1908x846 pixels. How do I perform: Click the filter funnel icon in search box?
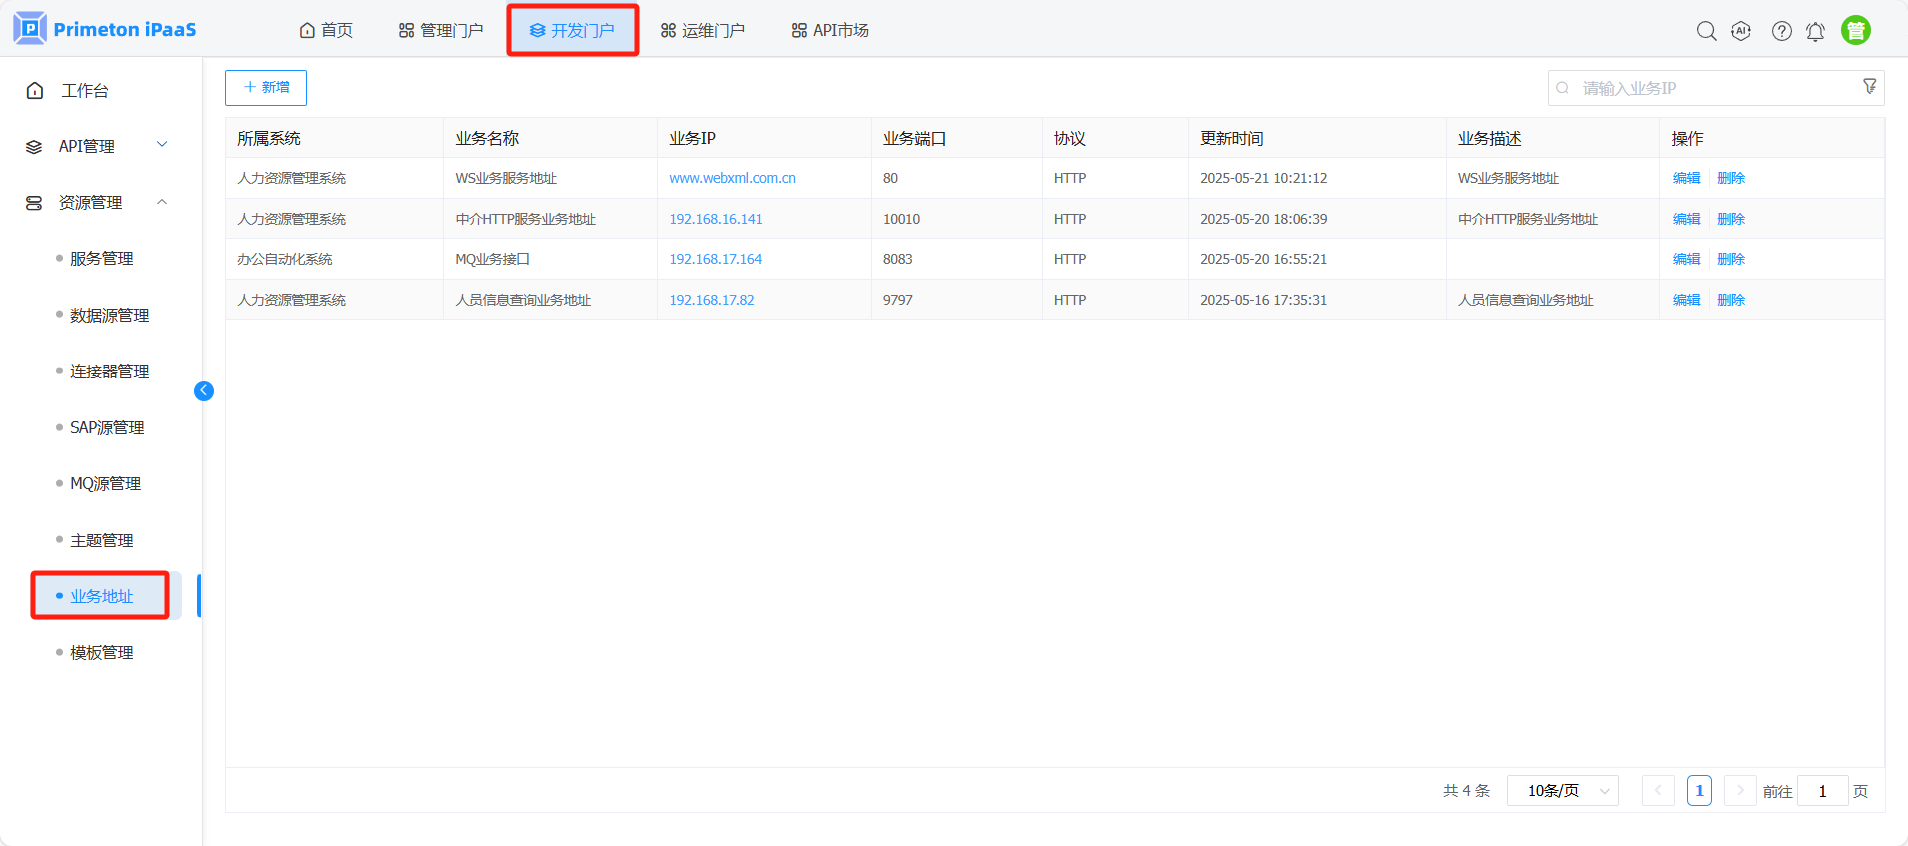(1869, 87)
